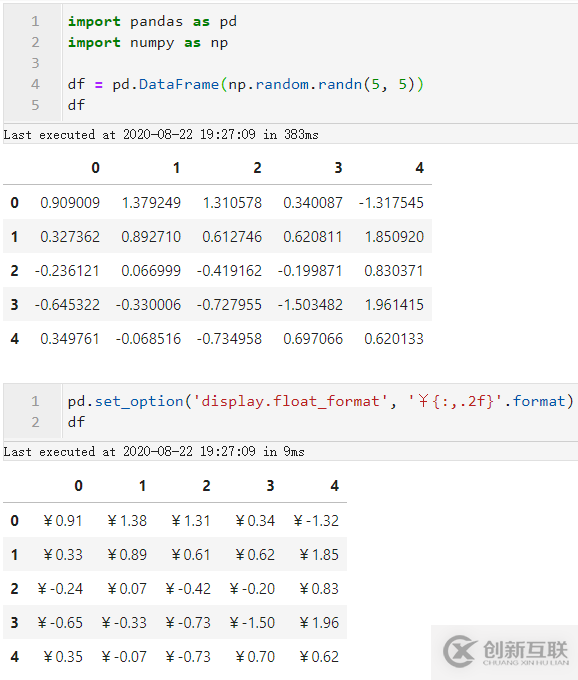Click the 9ms execution time status text

(x=154, y=452)
